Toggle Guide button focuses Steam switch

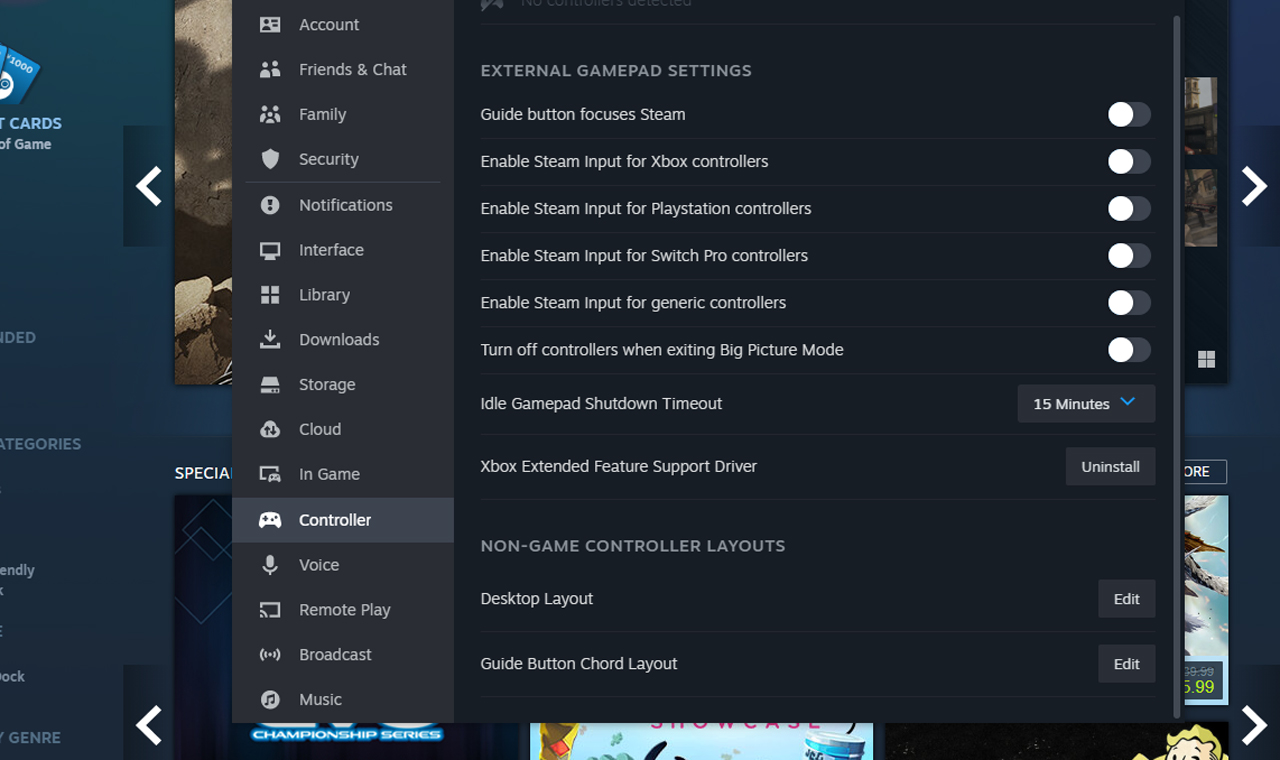(x=1128, y=115)
